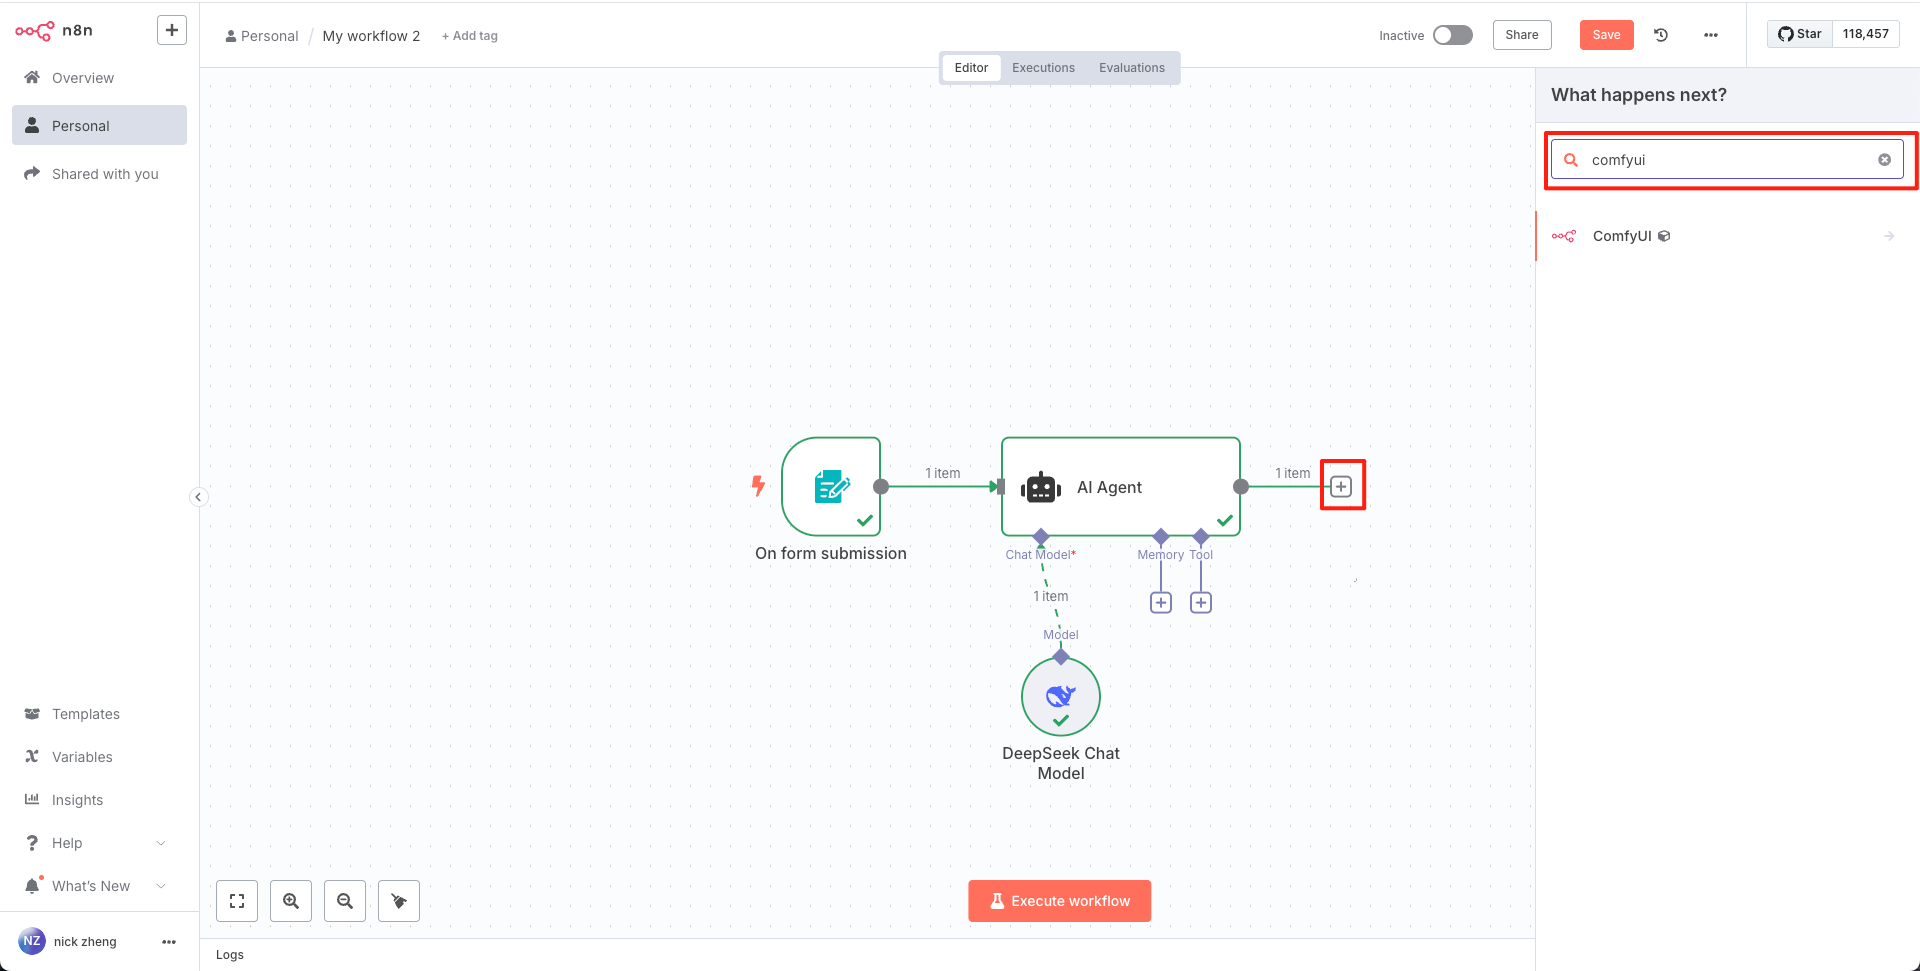Add a Memory sub-node with plus

pyautogui.click(x=1161, y=603)
